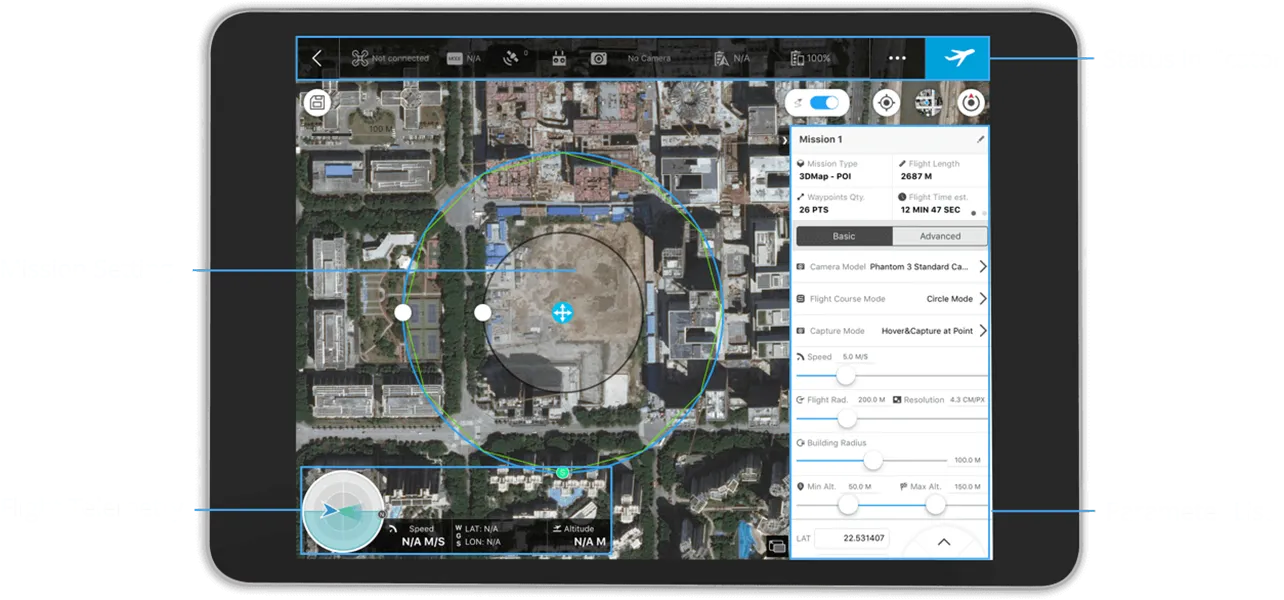Expand the Capture Mode options
Image resolution: width=1284 pixels, height=600 pixels.
982,331
